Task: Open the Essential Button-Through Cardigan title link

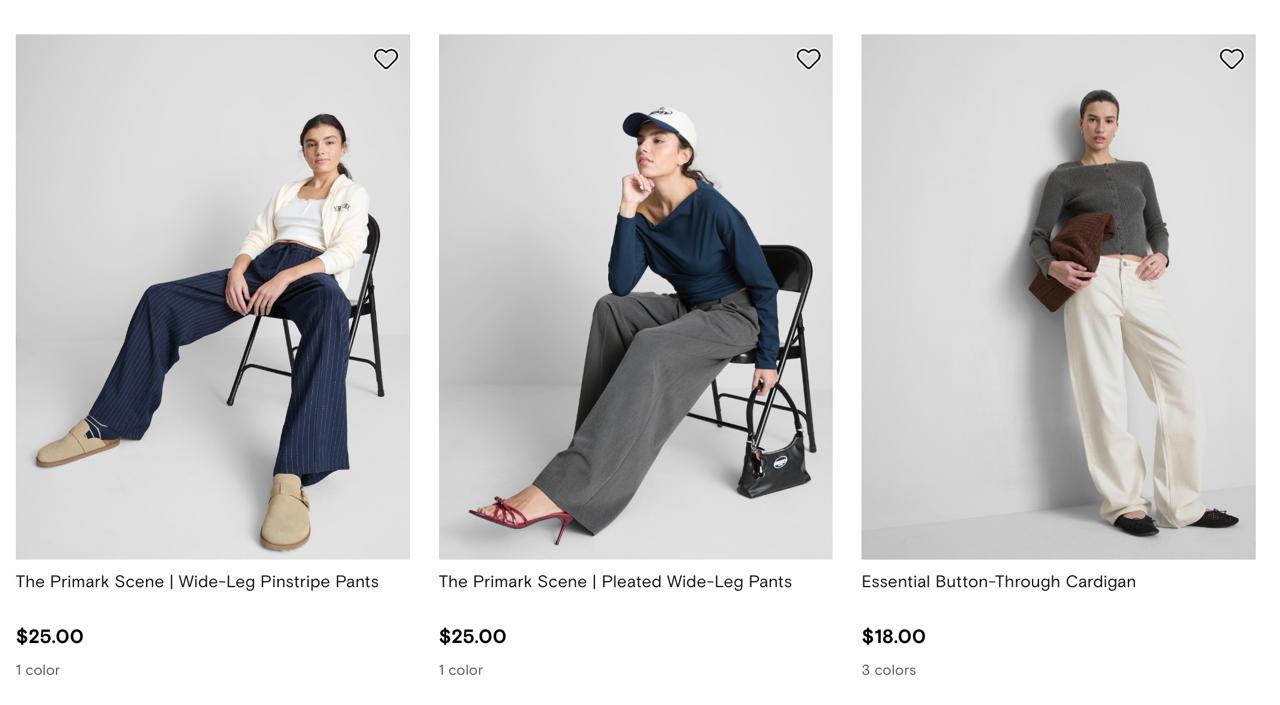Action: (998, 582)
